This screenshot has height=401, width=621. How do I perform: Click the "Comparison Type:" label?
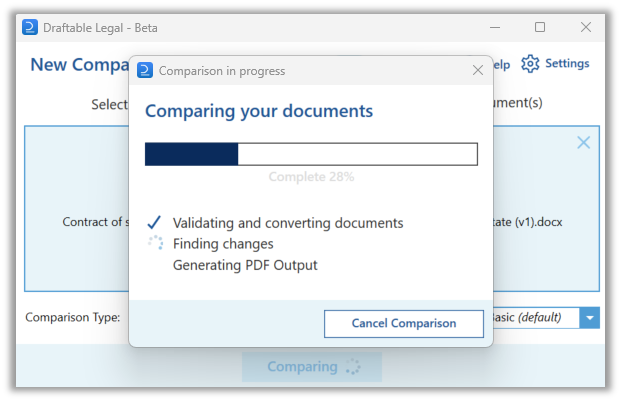pos(73,317)
